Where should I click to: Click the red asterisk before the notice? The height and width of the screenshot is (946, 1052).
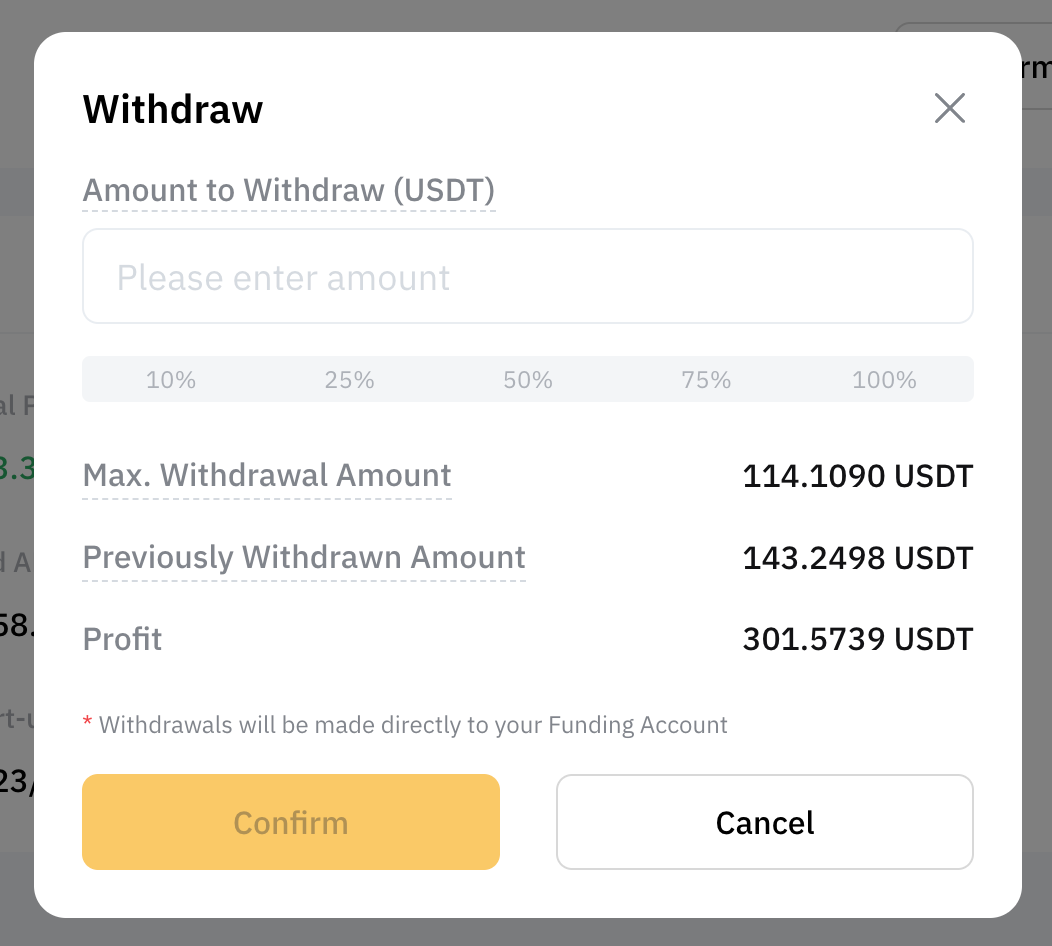(87, 723)
